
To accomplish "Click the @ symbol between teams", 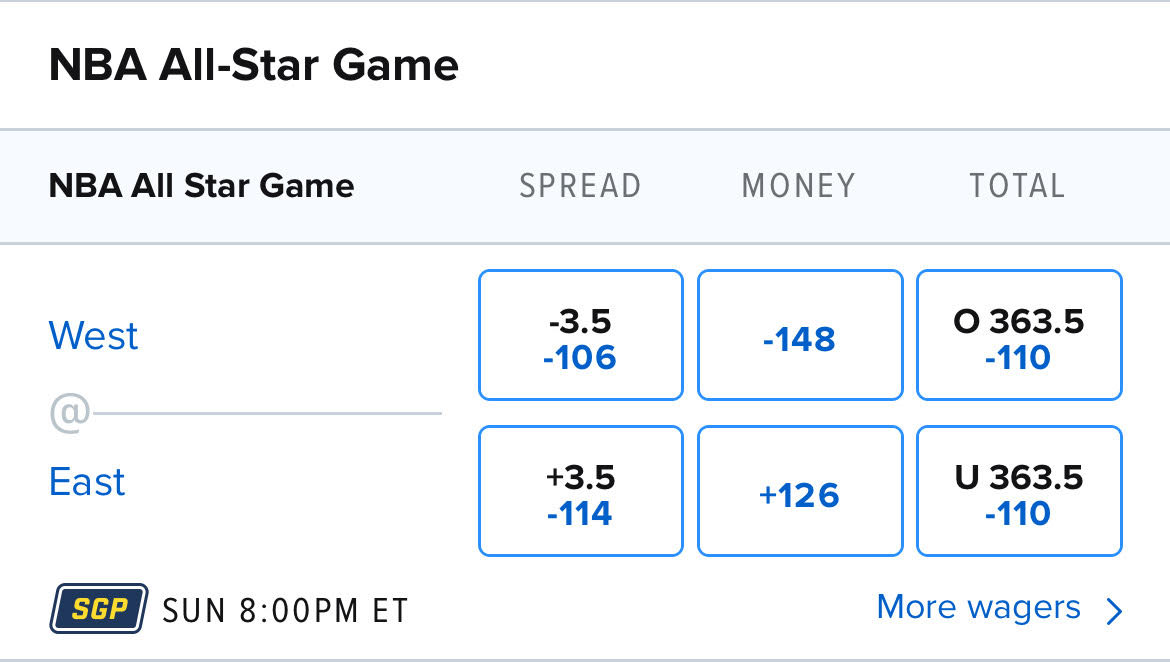I will [69, 413].
